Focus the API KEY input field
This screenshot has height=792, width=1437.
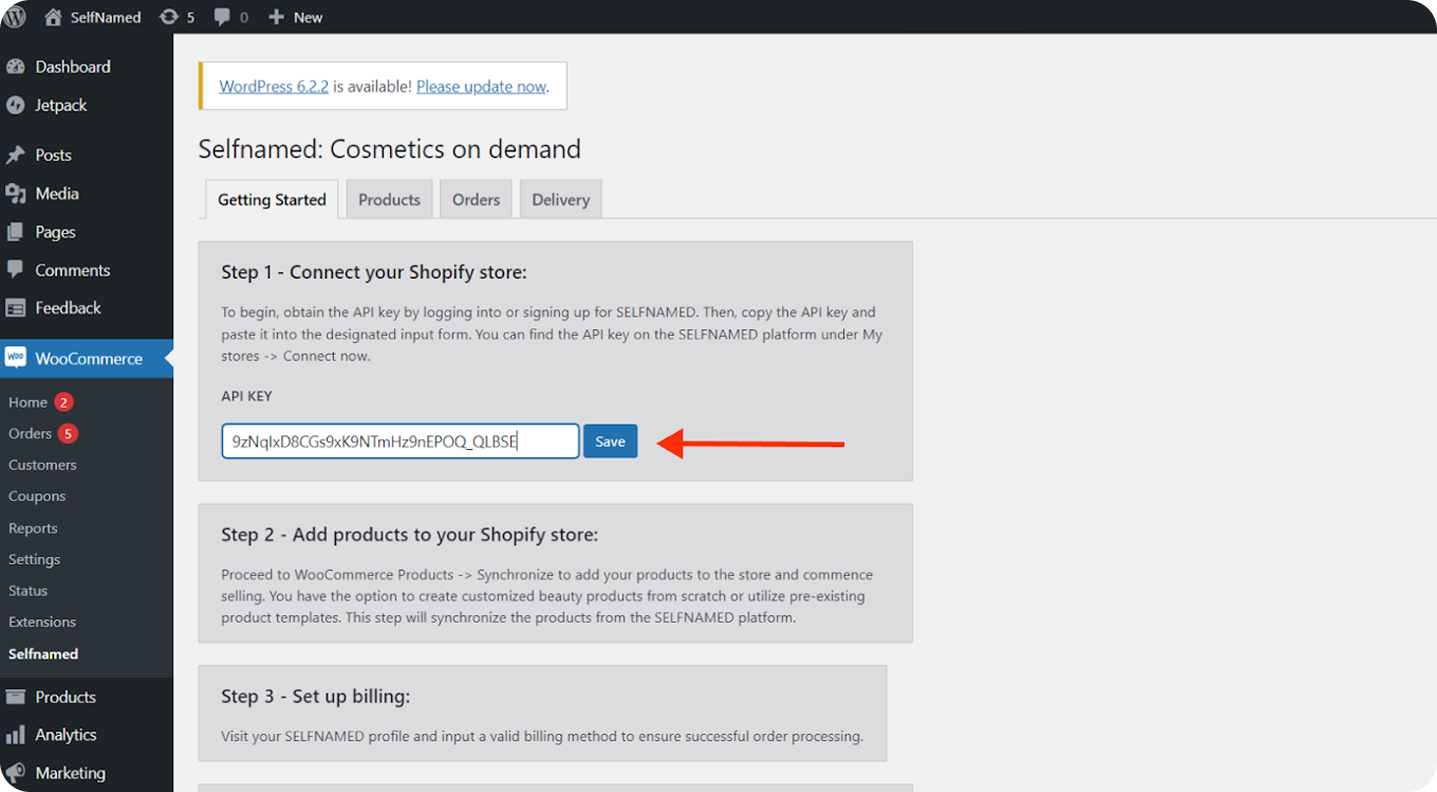tap(400, 441)
